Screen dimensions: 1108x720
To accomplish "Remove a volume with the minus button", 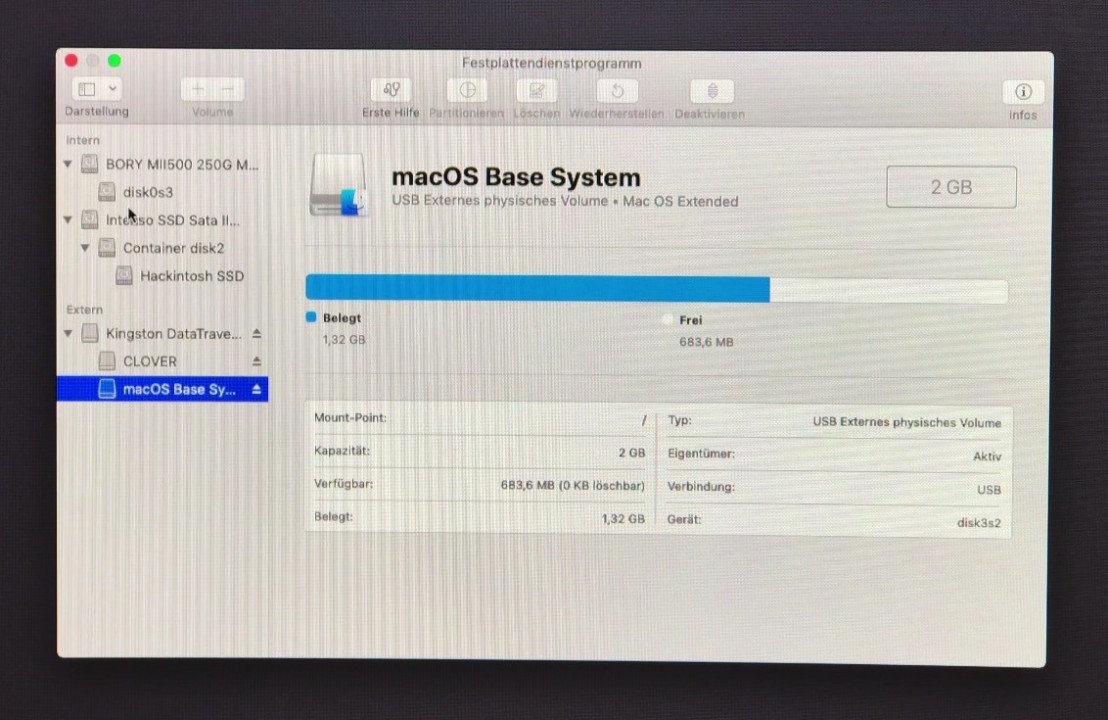I will click(x=228, y=90).
